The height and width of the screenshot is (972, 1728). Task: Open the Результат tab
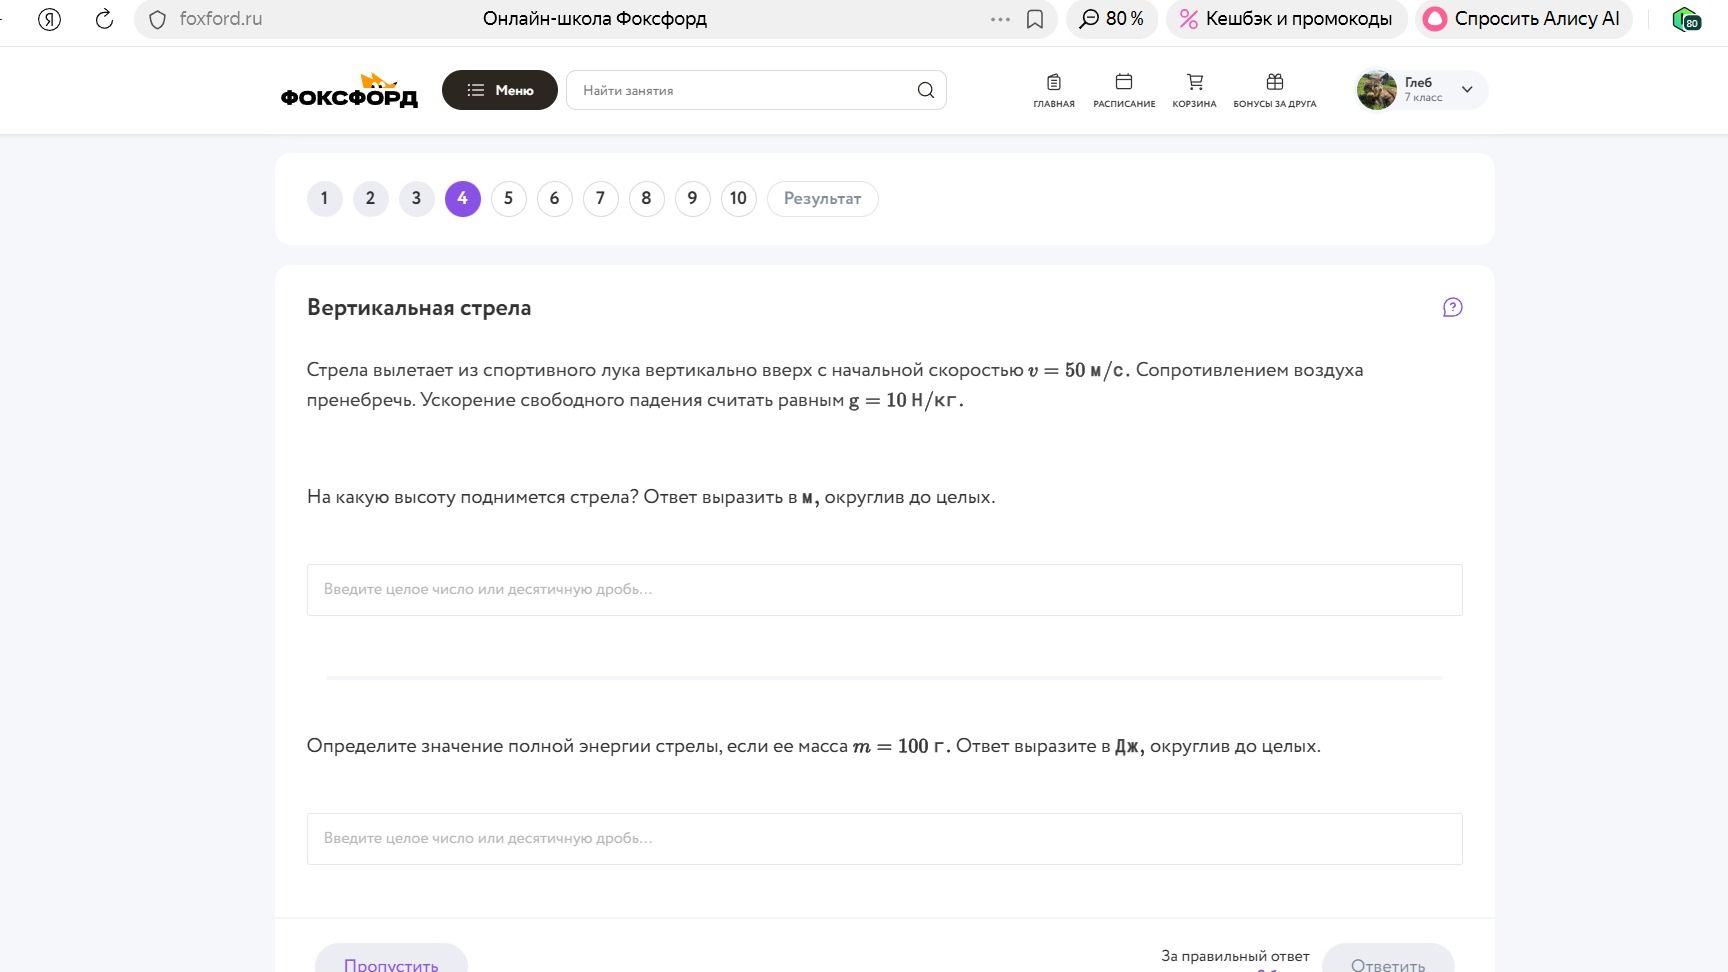click(x=822, y=198)
